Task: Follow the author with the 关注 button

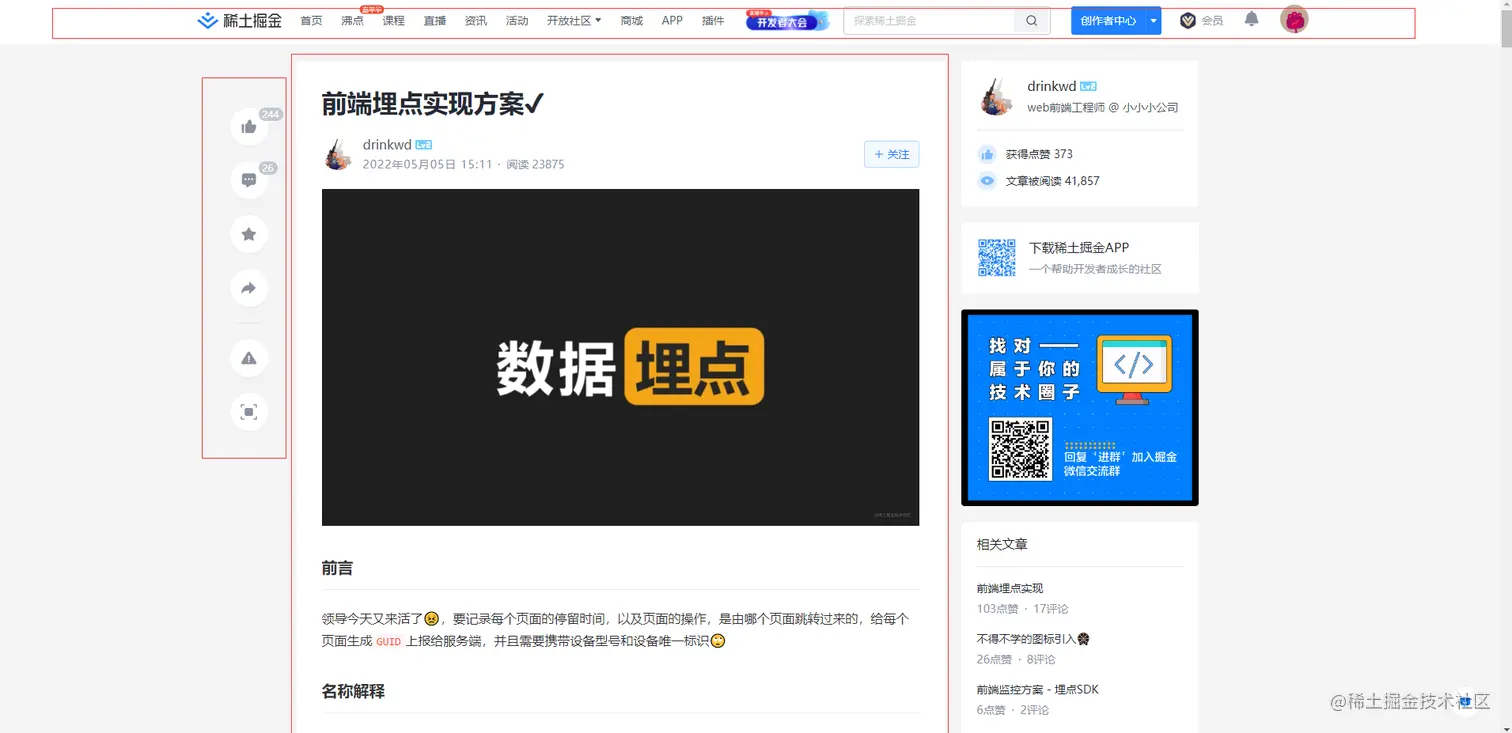Action: 890,154
